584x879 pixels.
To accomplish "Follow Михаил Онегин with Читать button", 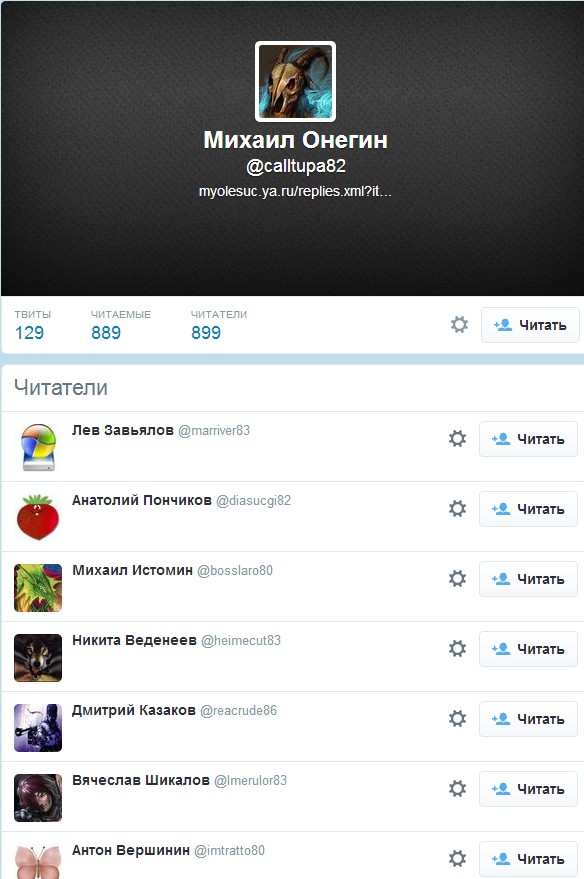I will [530, 325].
